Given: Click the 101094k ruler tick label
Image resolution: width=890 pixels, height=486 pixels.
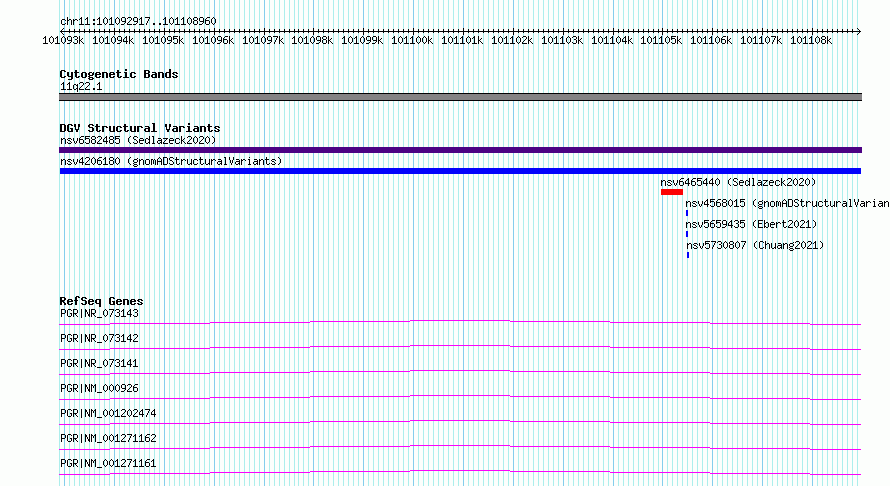Looking at the screenshot, I should [113, 40].
